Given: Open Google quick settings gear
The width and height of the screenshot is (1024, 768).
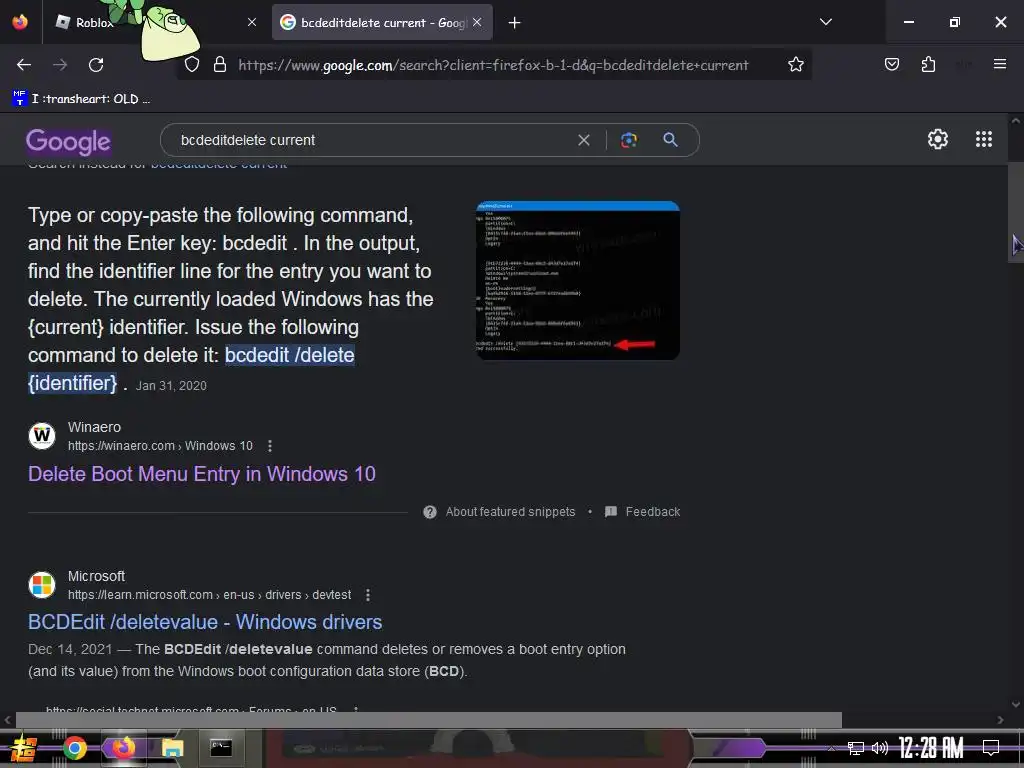Looking at the screenshot, I should pos(938,139).
